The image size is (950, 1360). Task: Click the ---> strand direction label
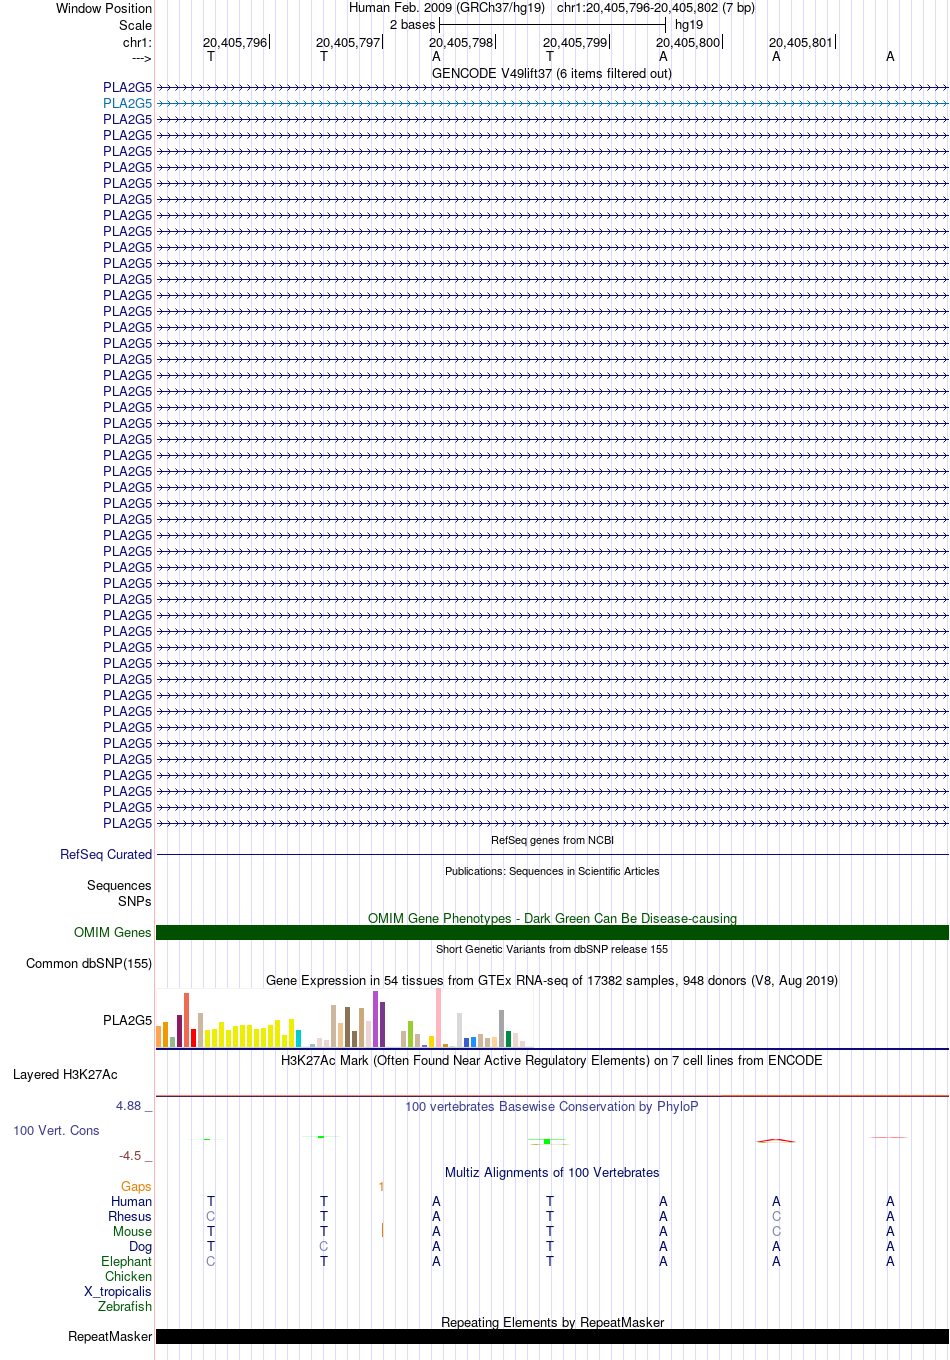click(x=141, y=58)
